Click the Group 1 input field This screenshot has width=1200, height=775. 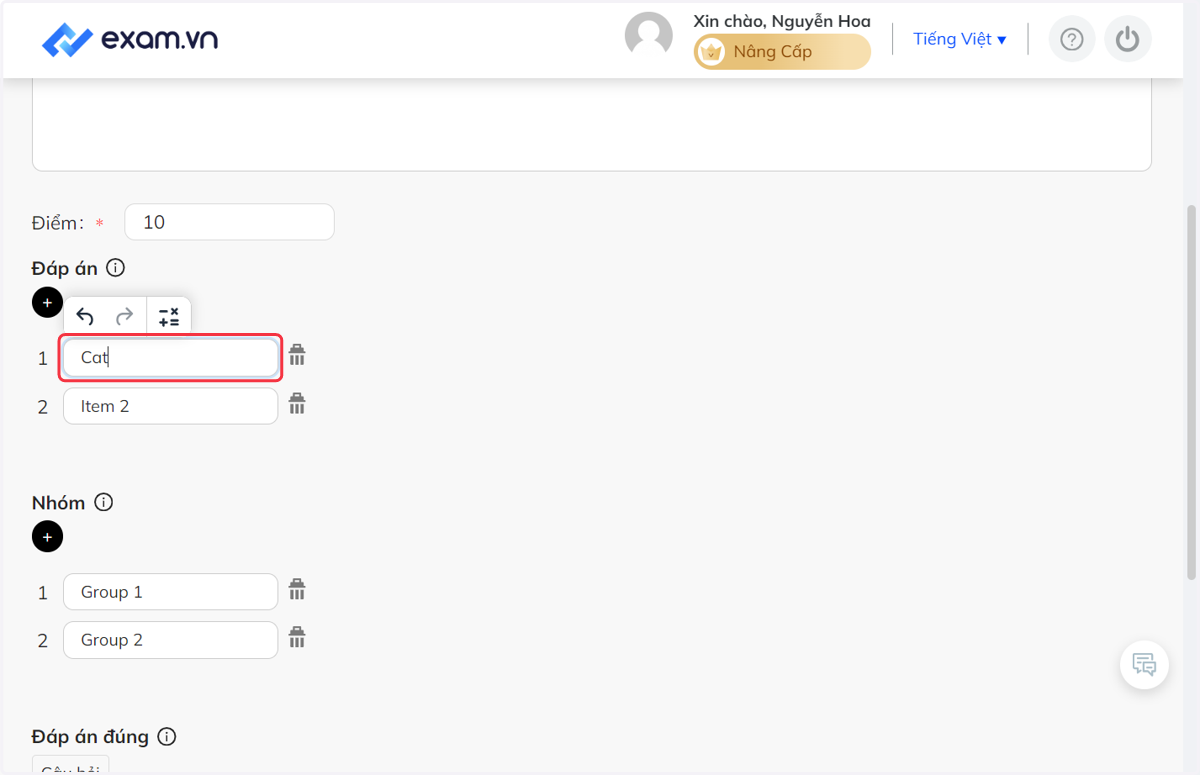click(x=171, y=592)
